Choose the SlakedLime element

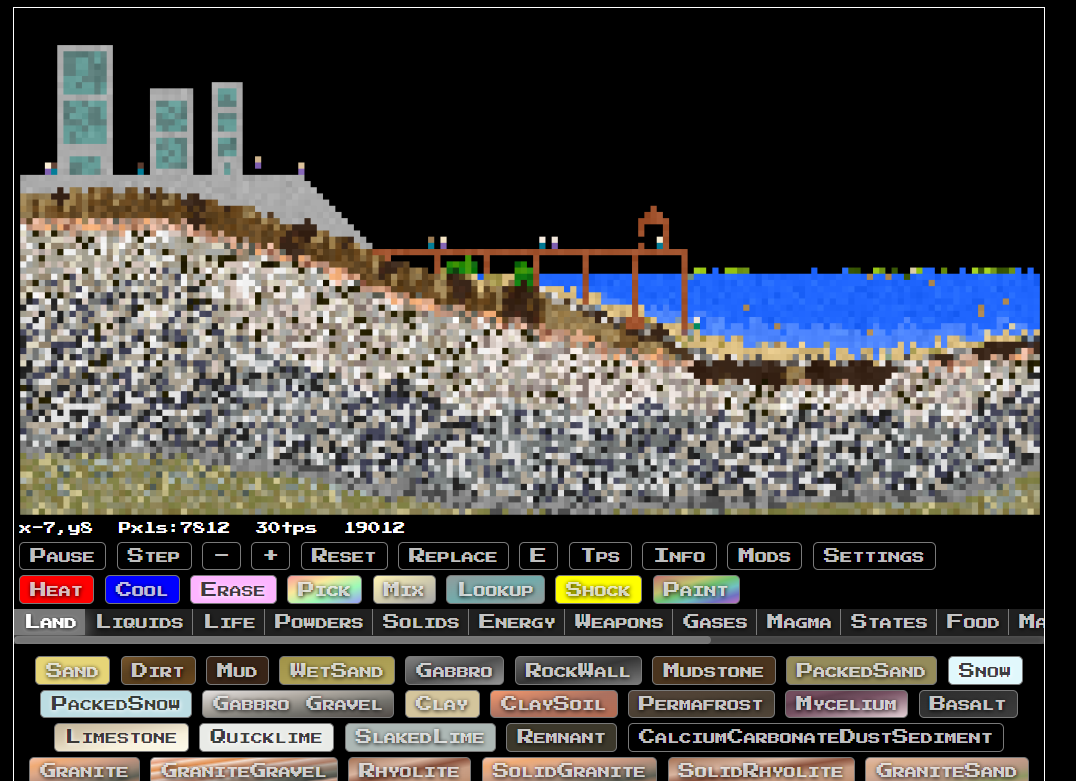420,737
